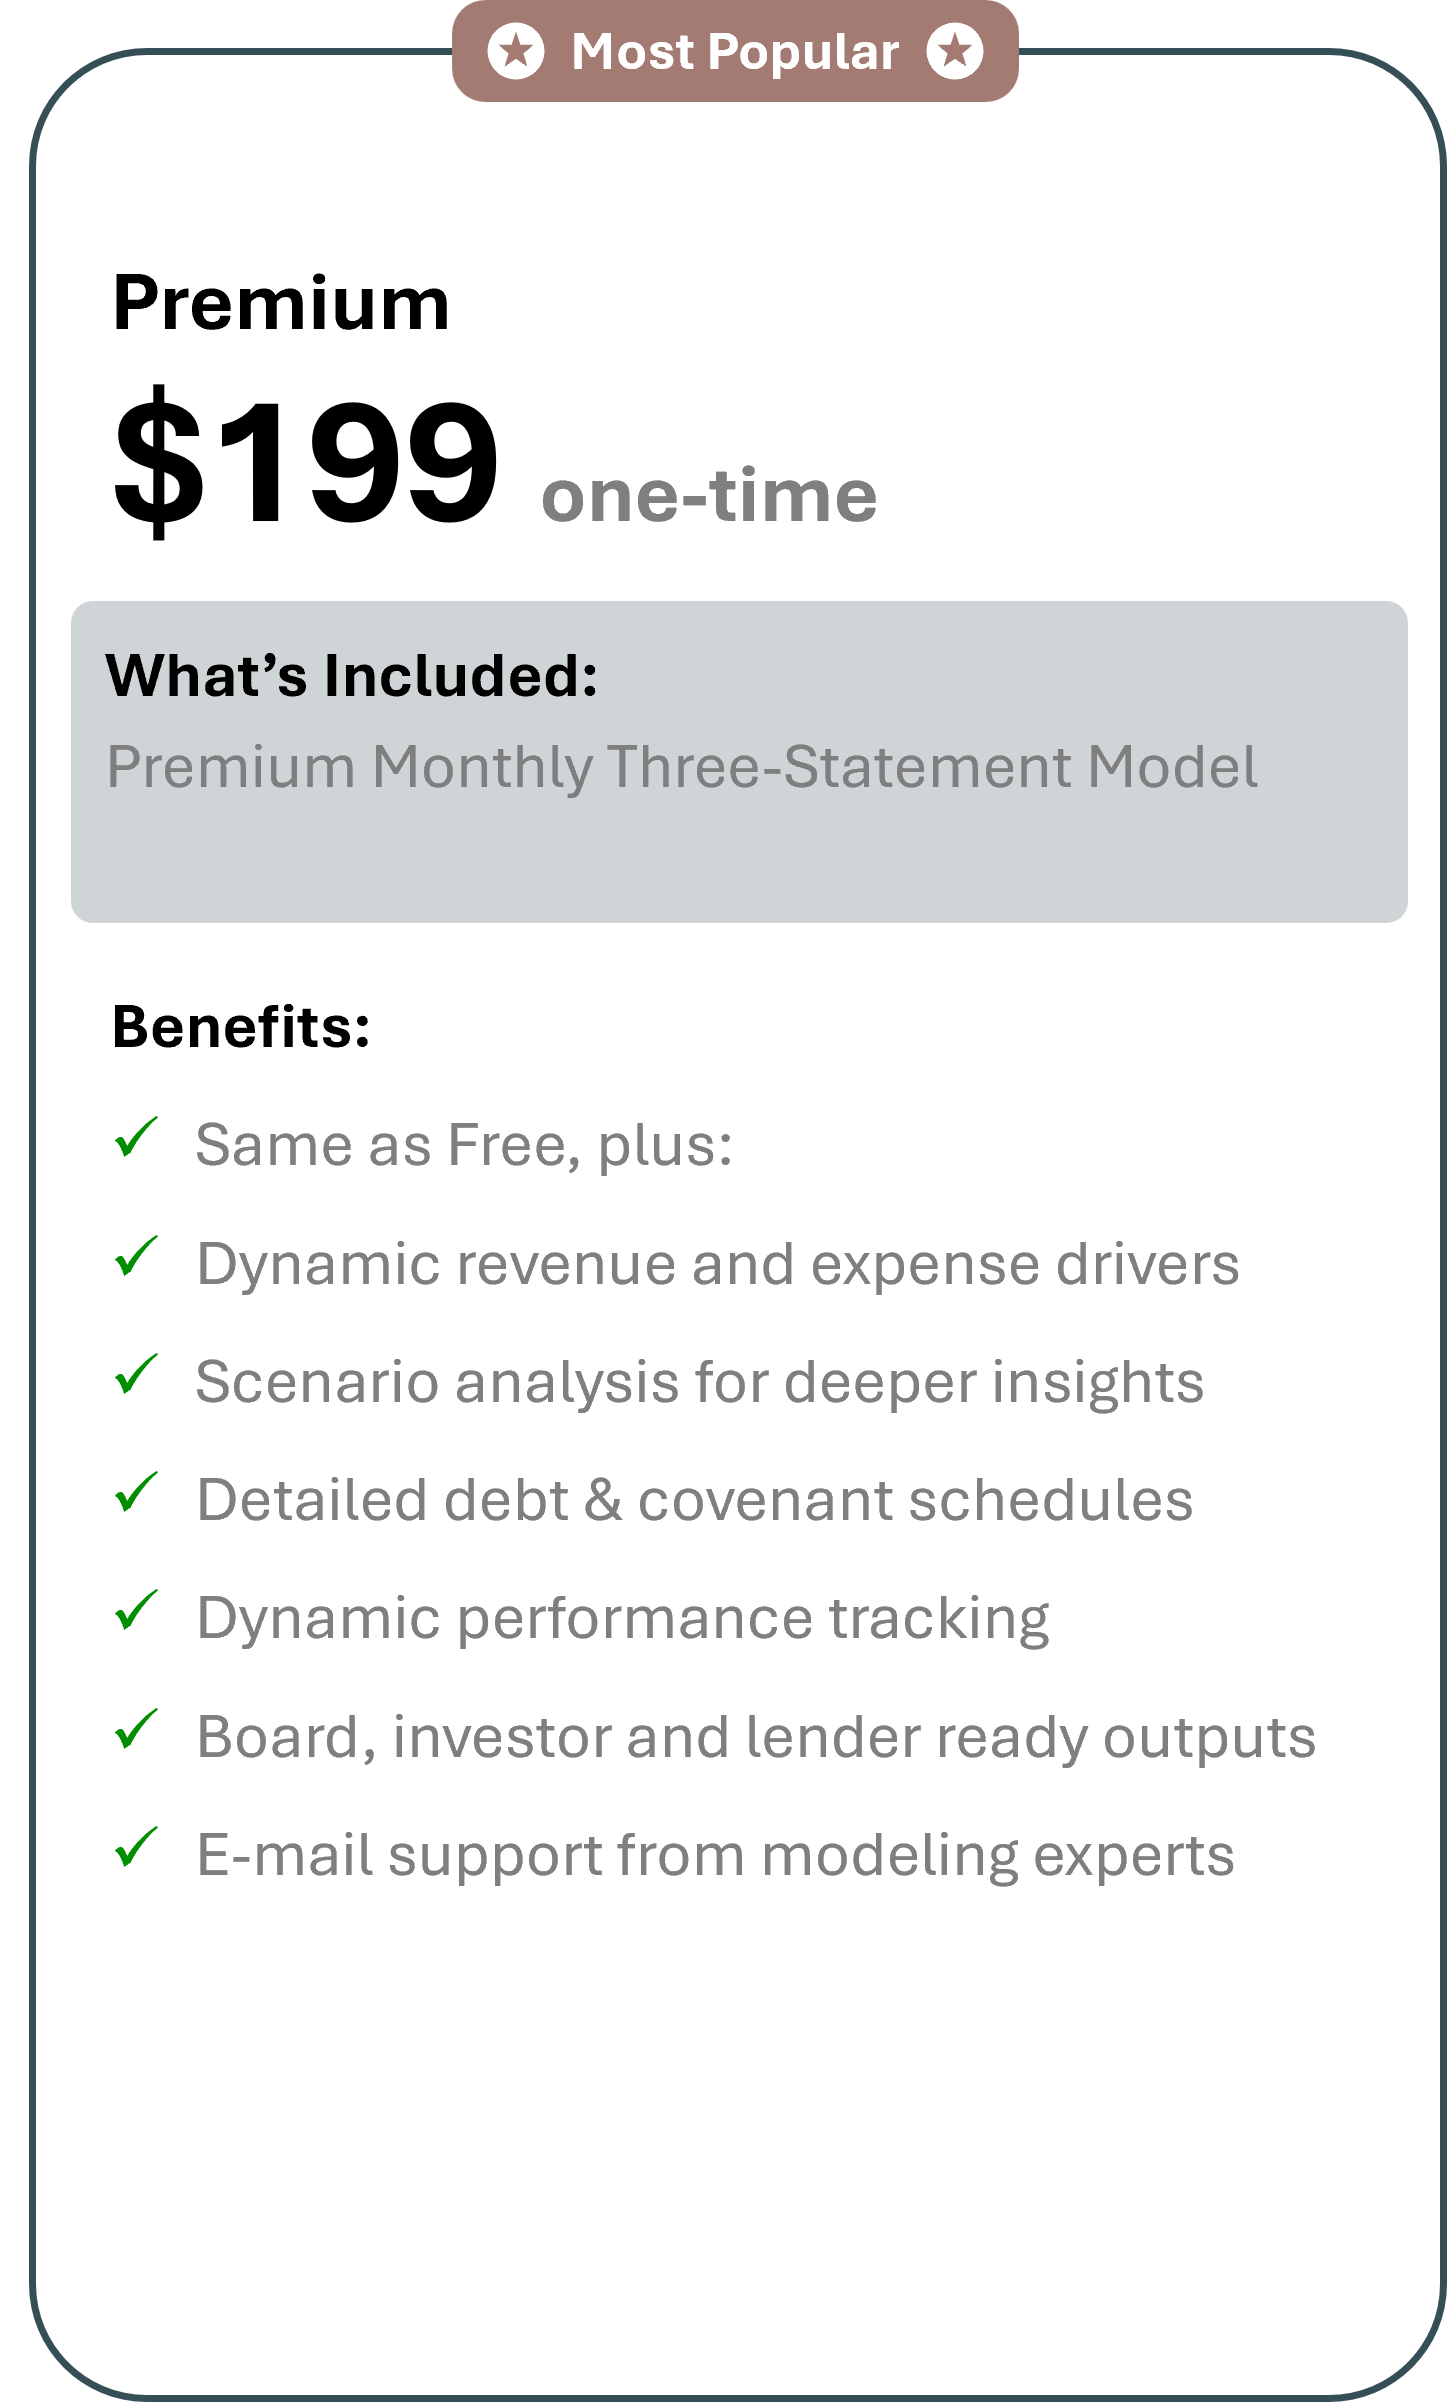Click the checkmark beside Scenario analysis item
Image resolution: width=1447 pixels, height=2402 pixels.
pyautogui.click(x=137, y=1374)
